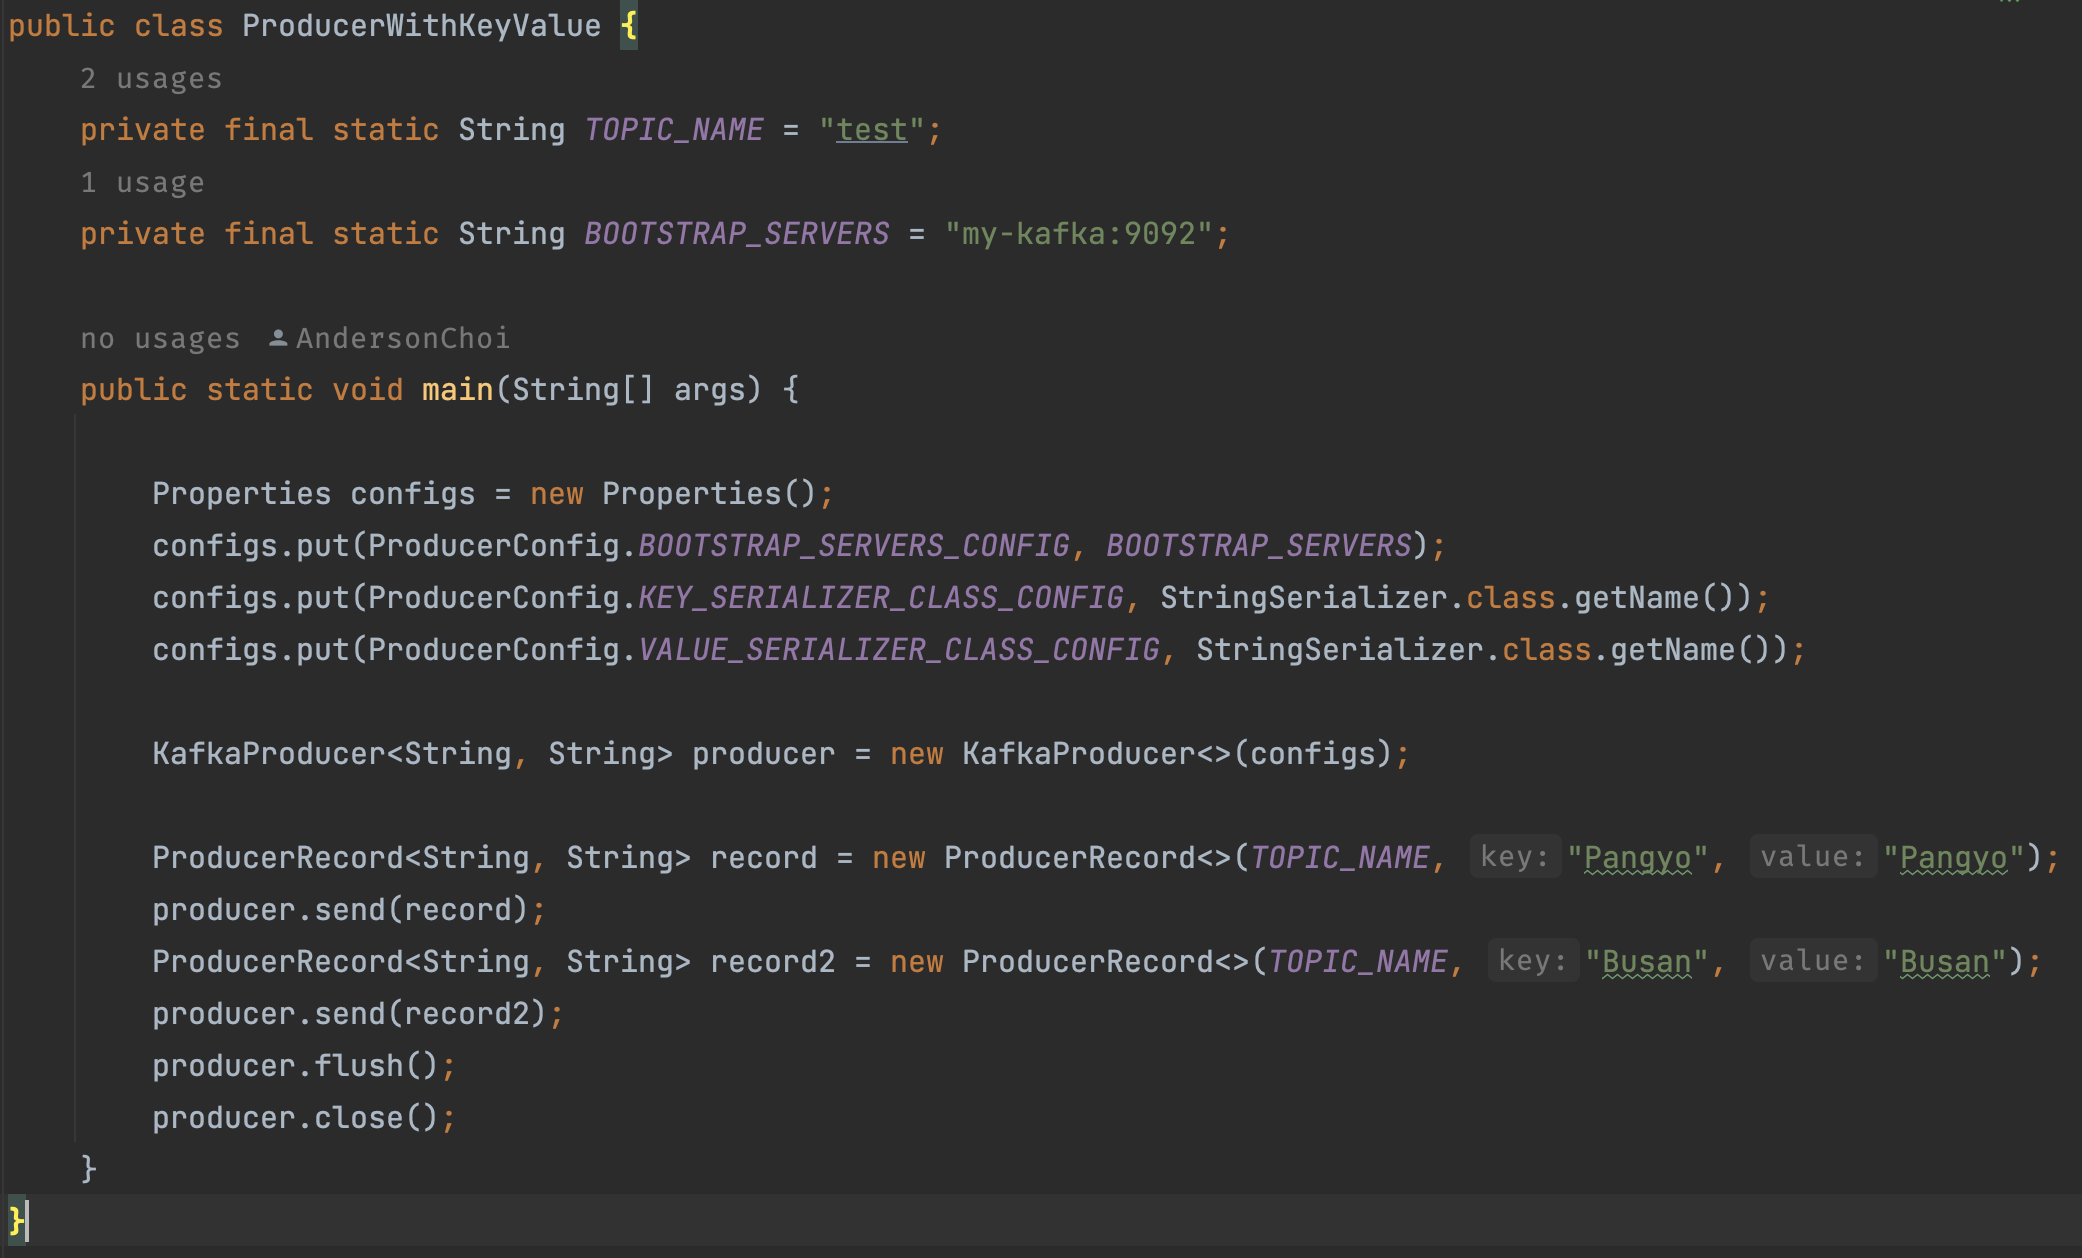The height and width of the screenshot is (1258, 2082).
Task: Click the 'value:' inlay hint before "Pangyo"
Action: point(1812,857)
